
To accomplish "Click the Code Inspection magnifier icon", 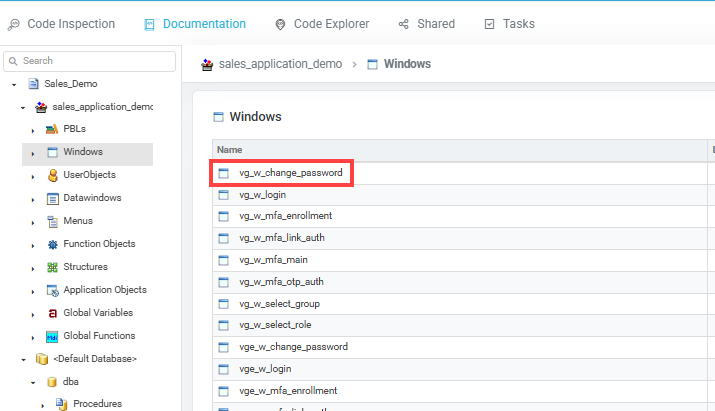I will click(14, 25).
